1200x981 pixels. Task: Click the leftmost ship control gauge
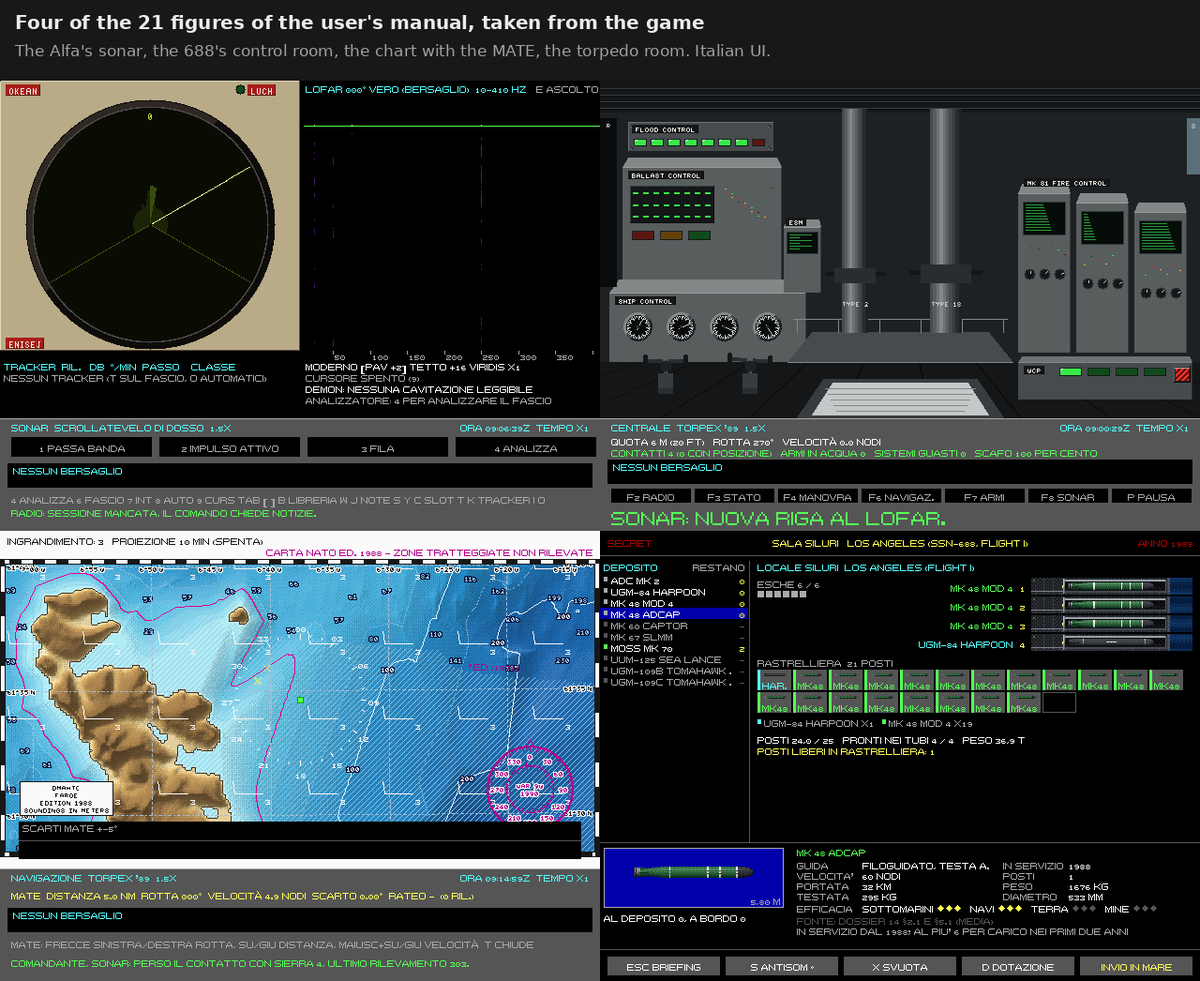[x=636, y=326]
